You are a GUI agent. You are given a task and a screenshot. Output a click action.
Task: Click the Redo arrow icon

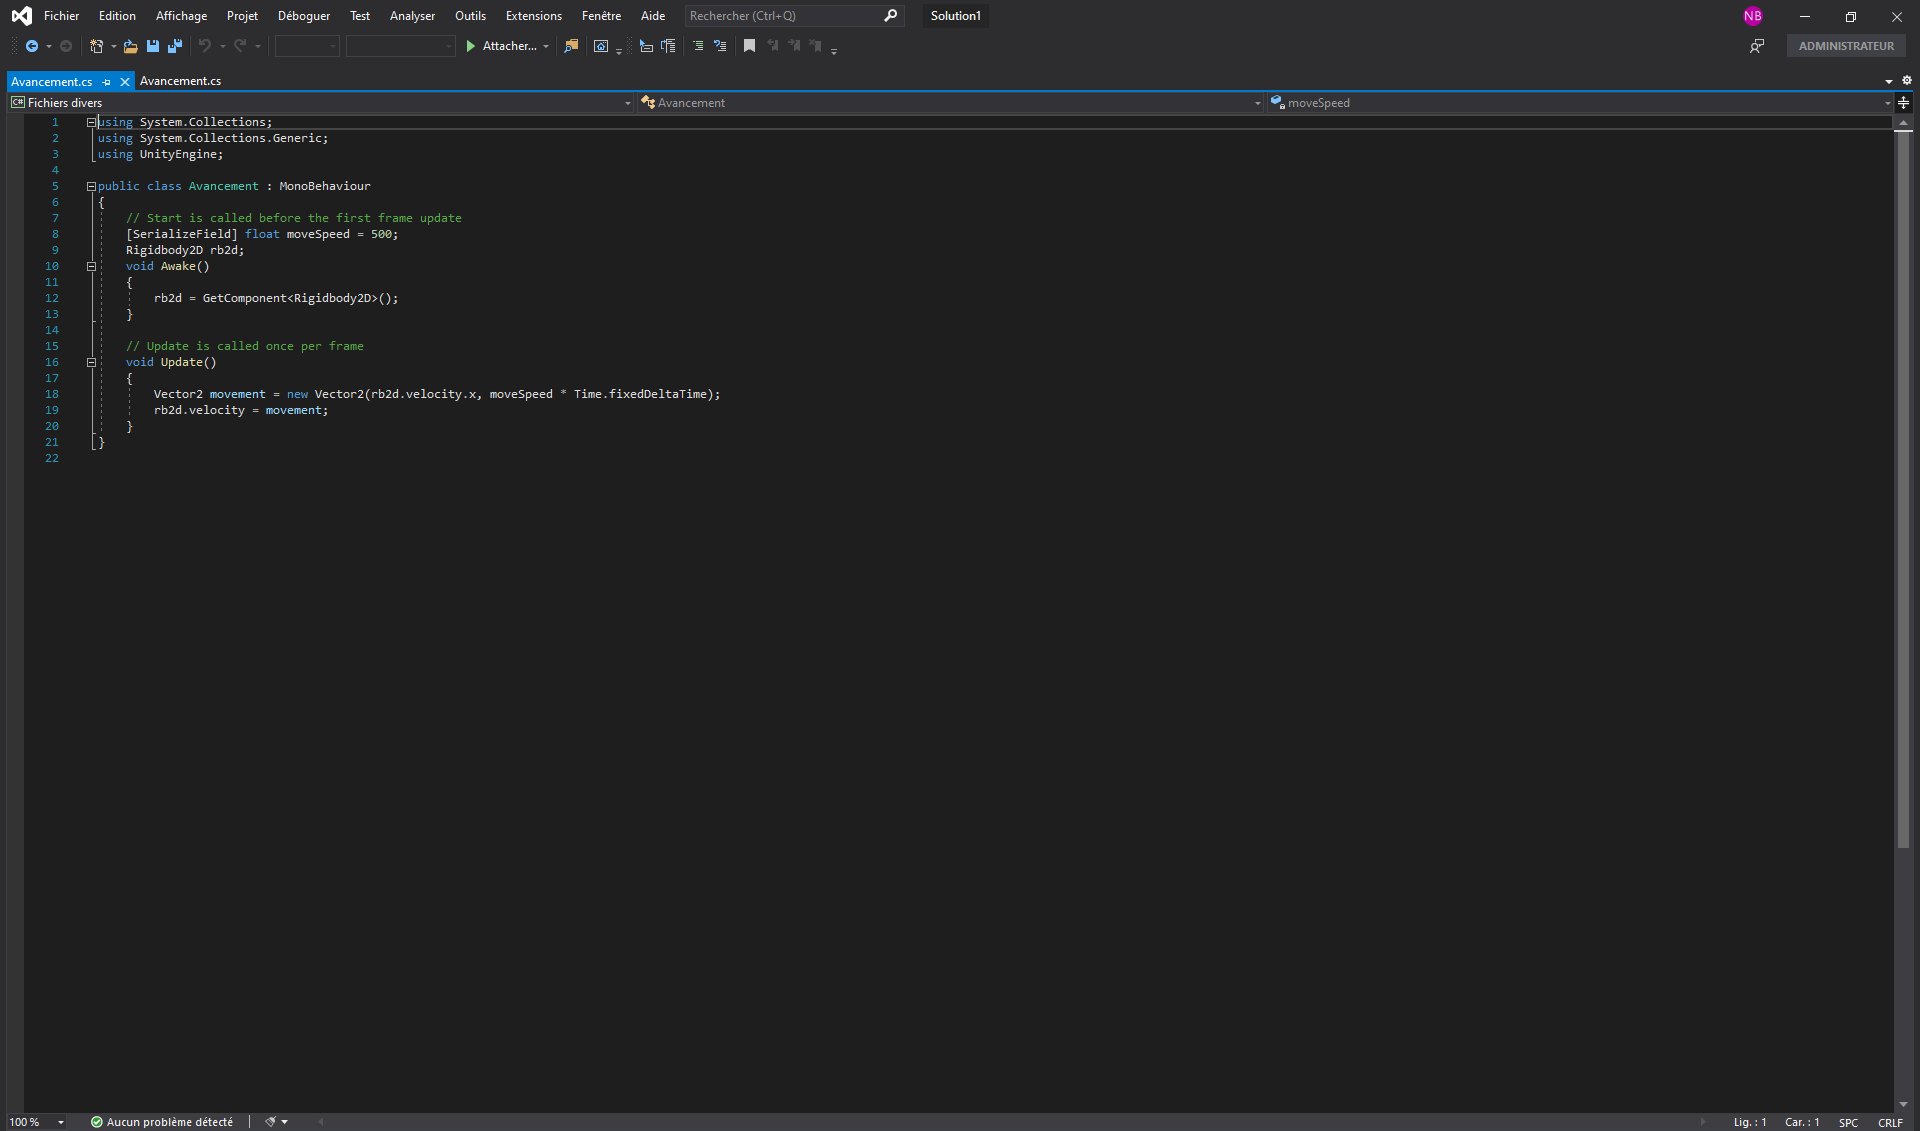[240, 46]
